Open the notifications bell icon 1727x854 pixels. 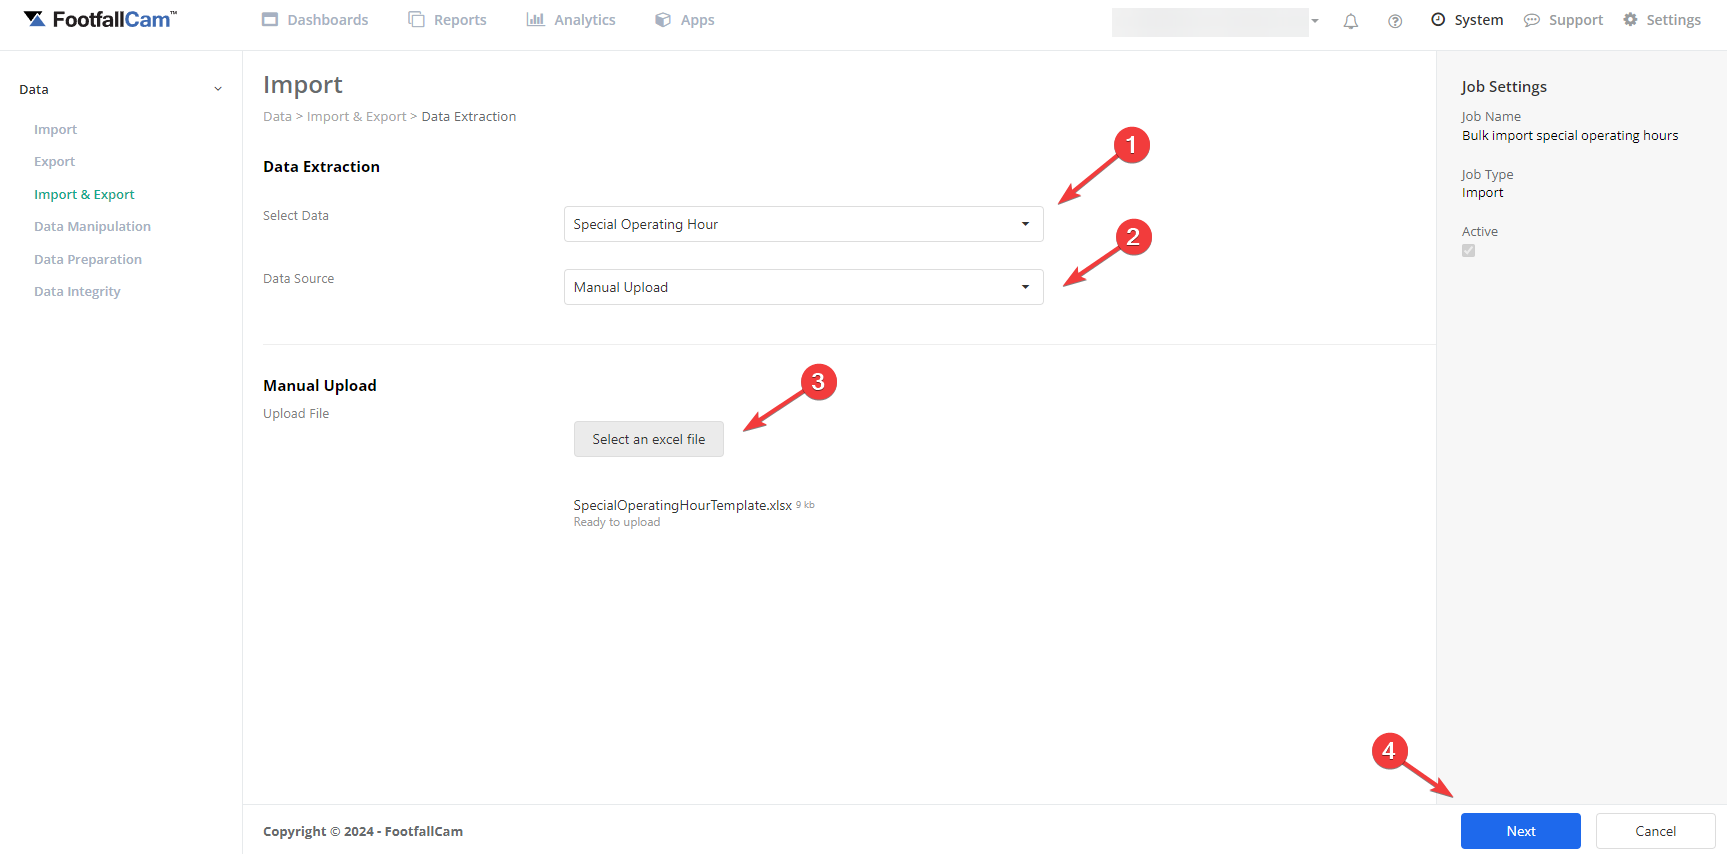pos(1350,21)
